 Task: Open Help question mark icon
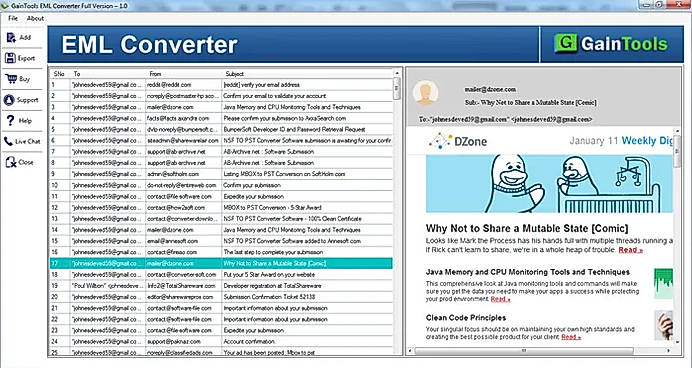click(x=11, y=120)
